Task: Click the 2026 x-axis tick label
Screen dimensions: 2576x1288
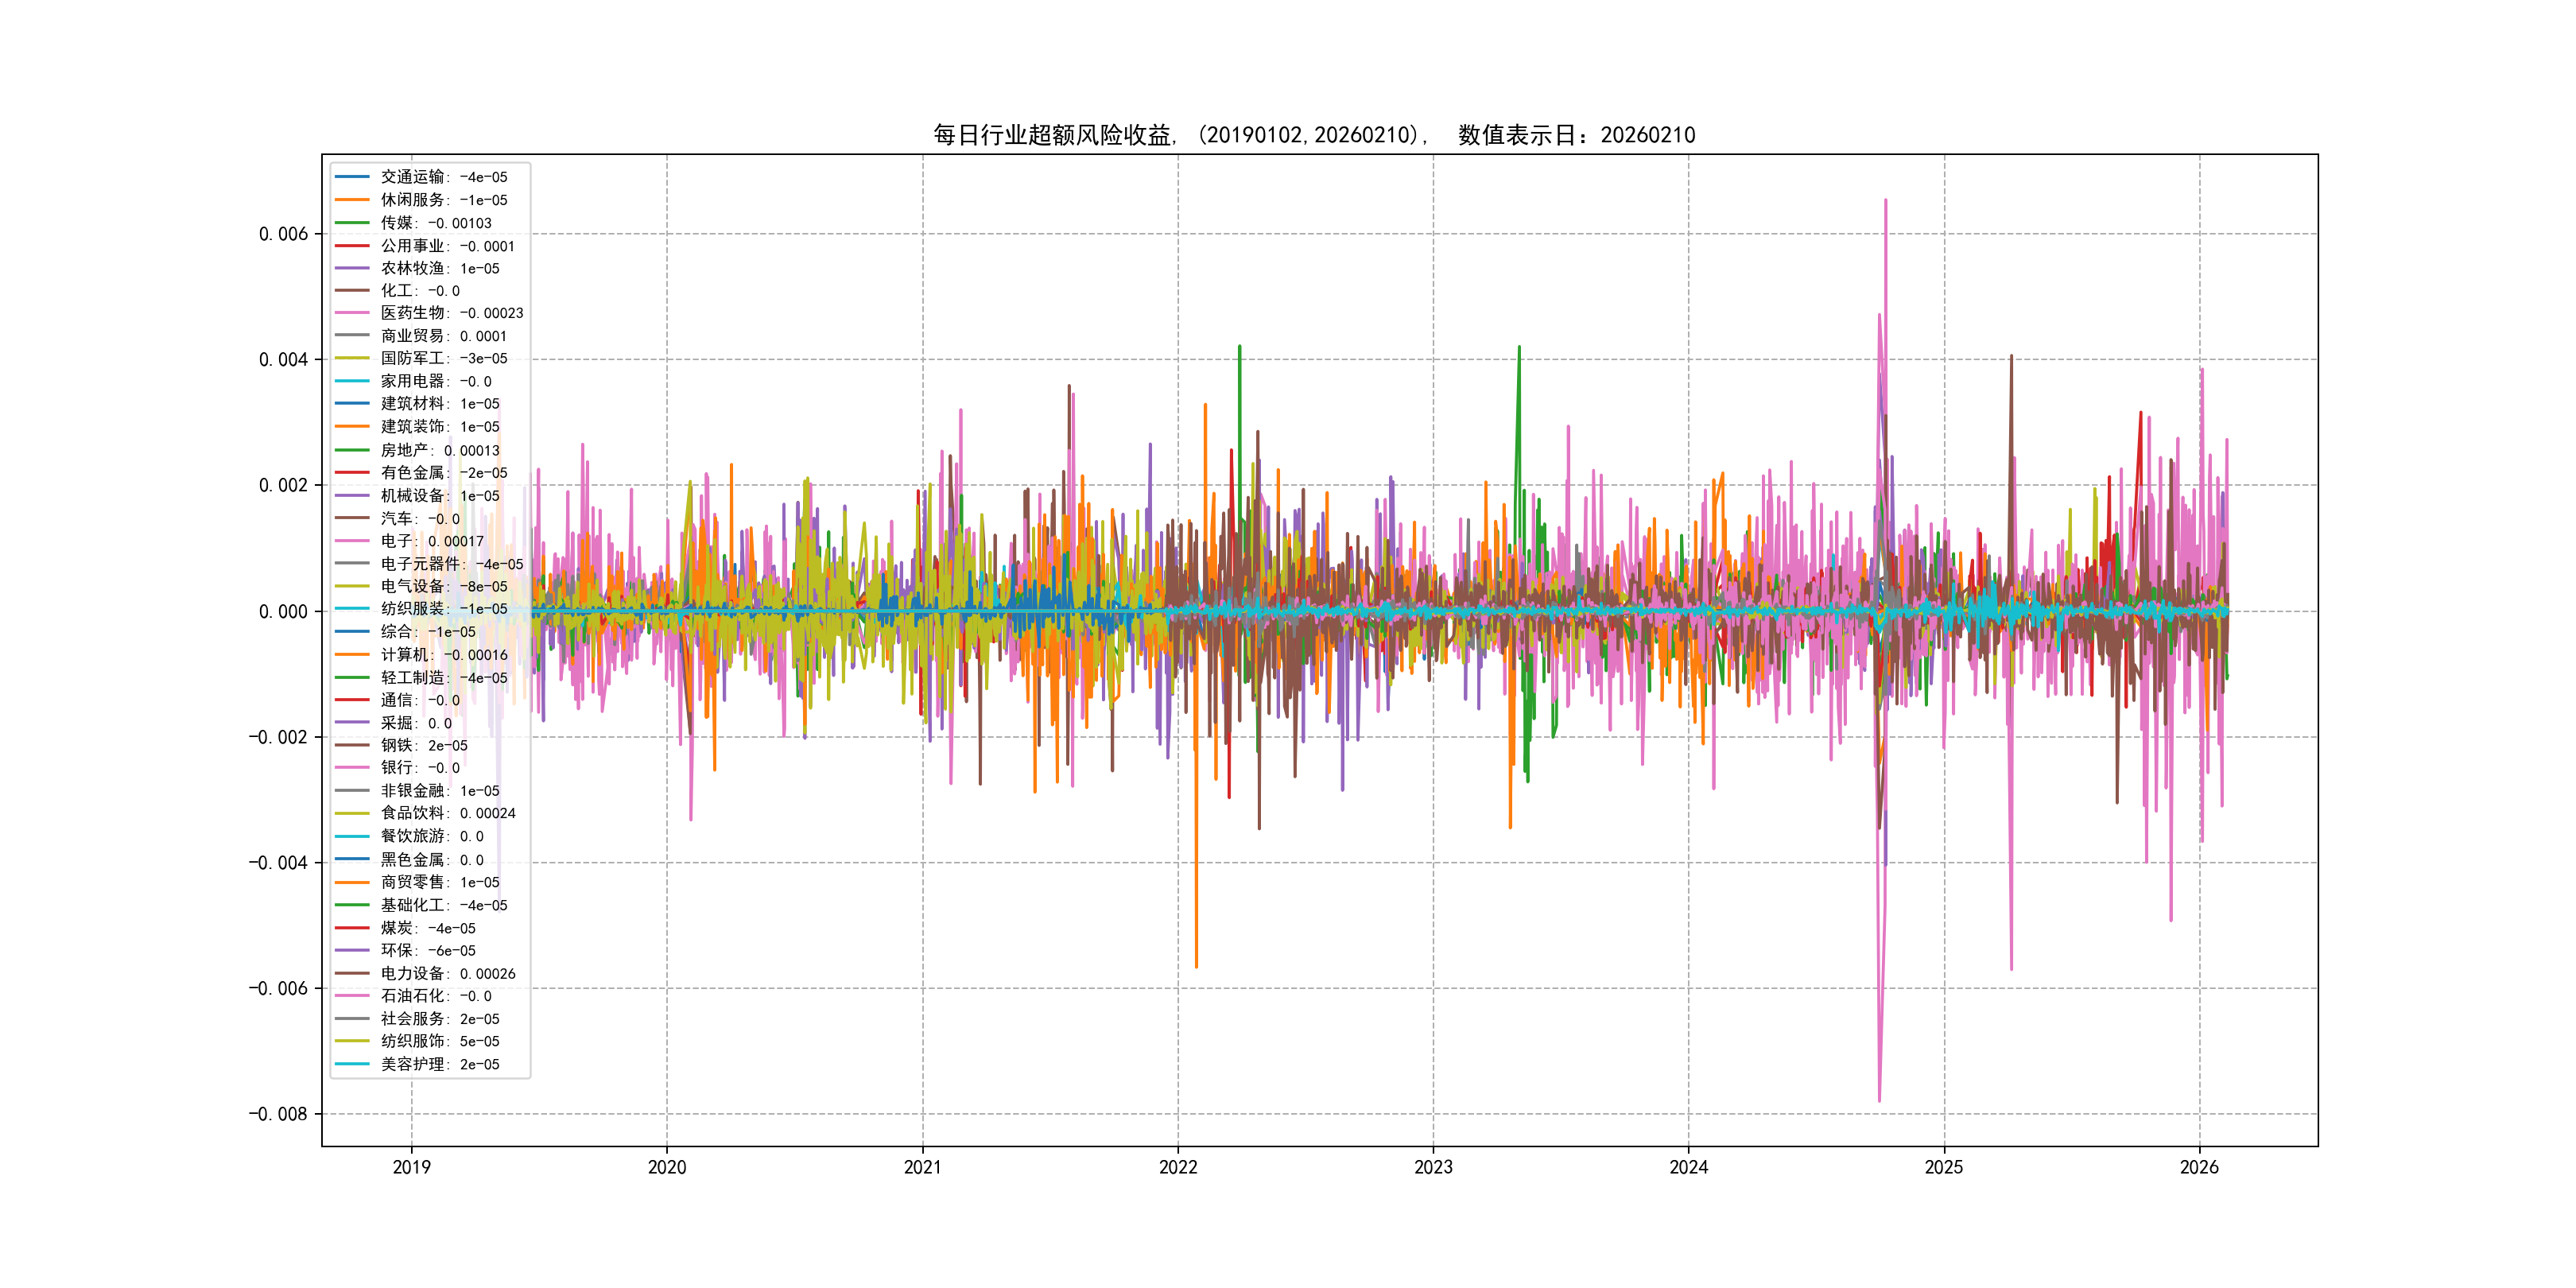Action: pos(2198,1167)
